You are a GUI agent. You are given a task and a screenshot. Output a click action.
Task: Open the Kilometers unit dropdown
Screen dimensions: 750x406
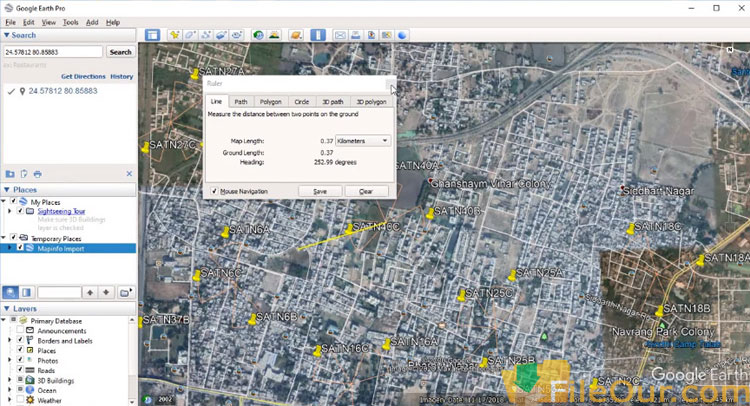point(363,141)
